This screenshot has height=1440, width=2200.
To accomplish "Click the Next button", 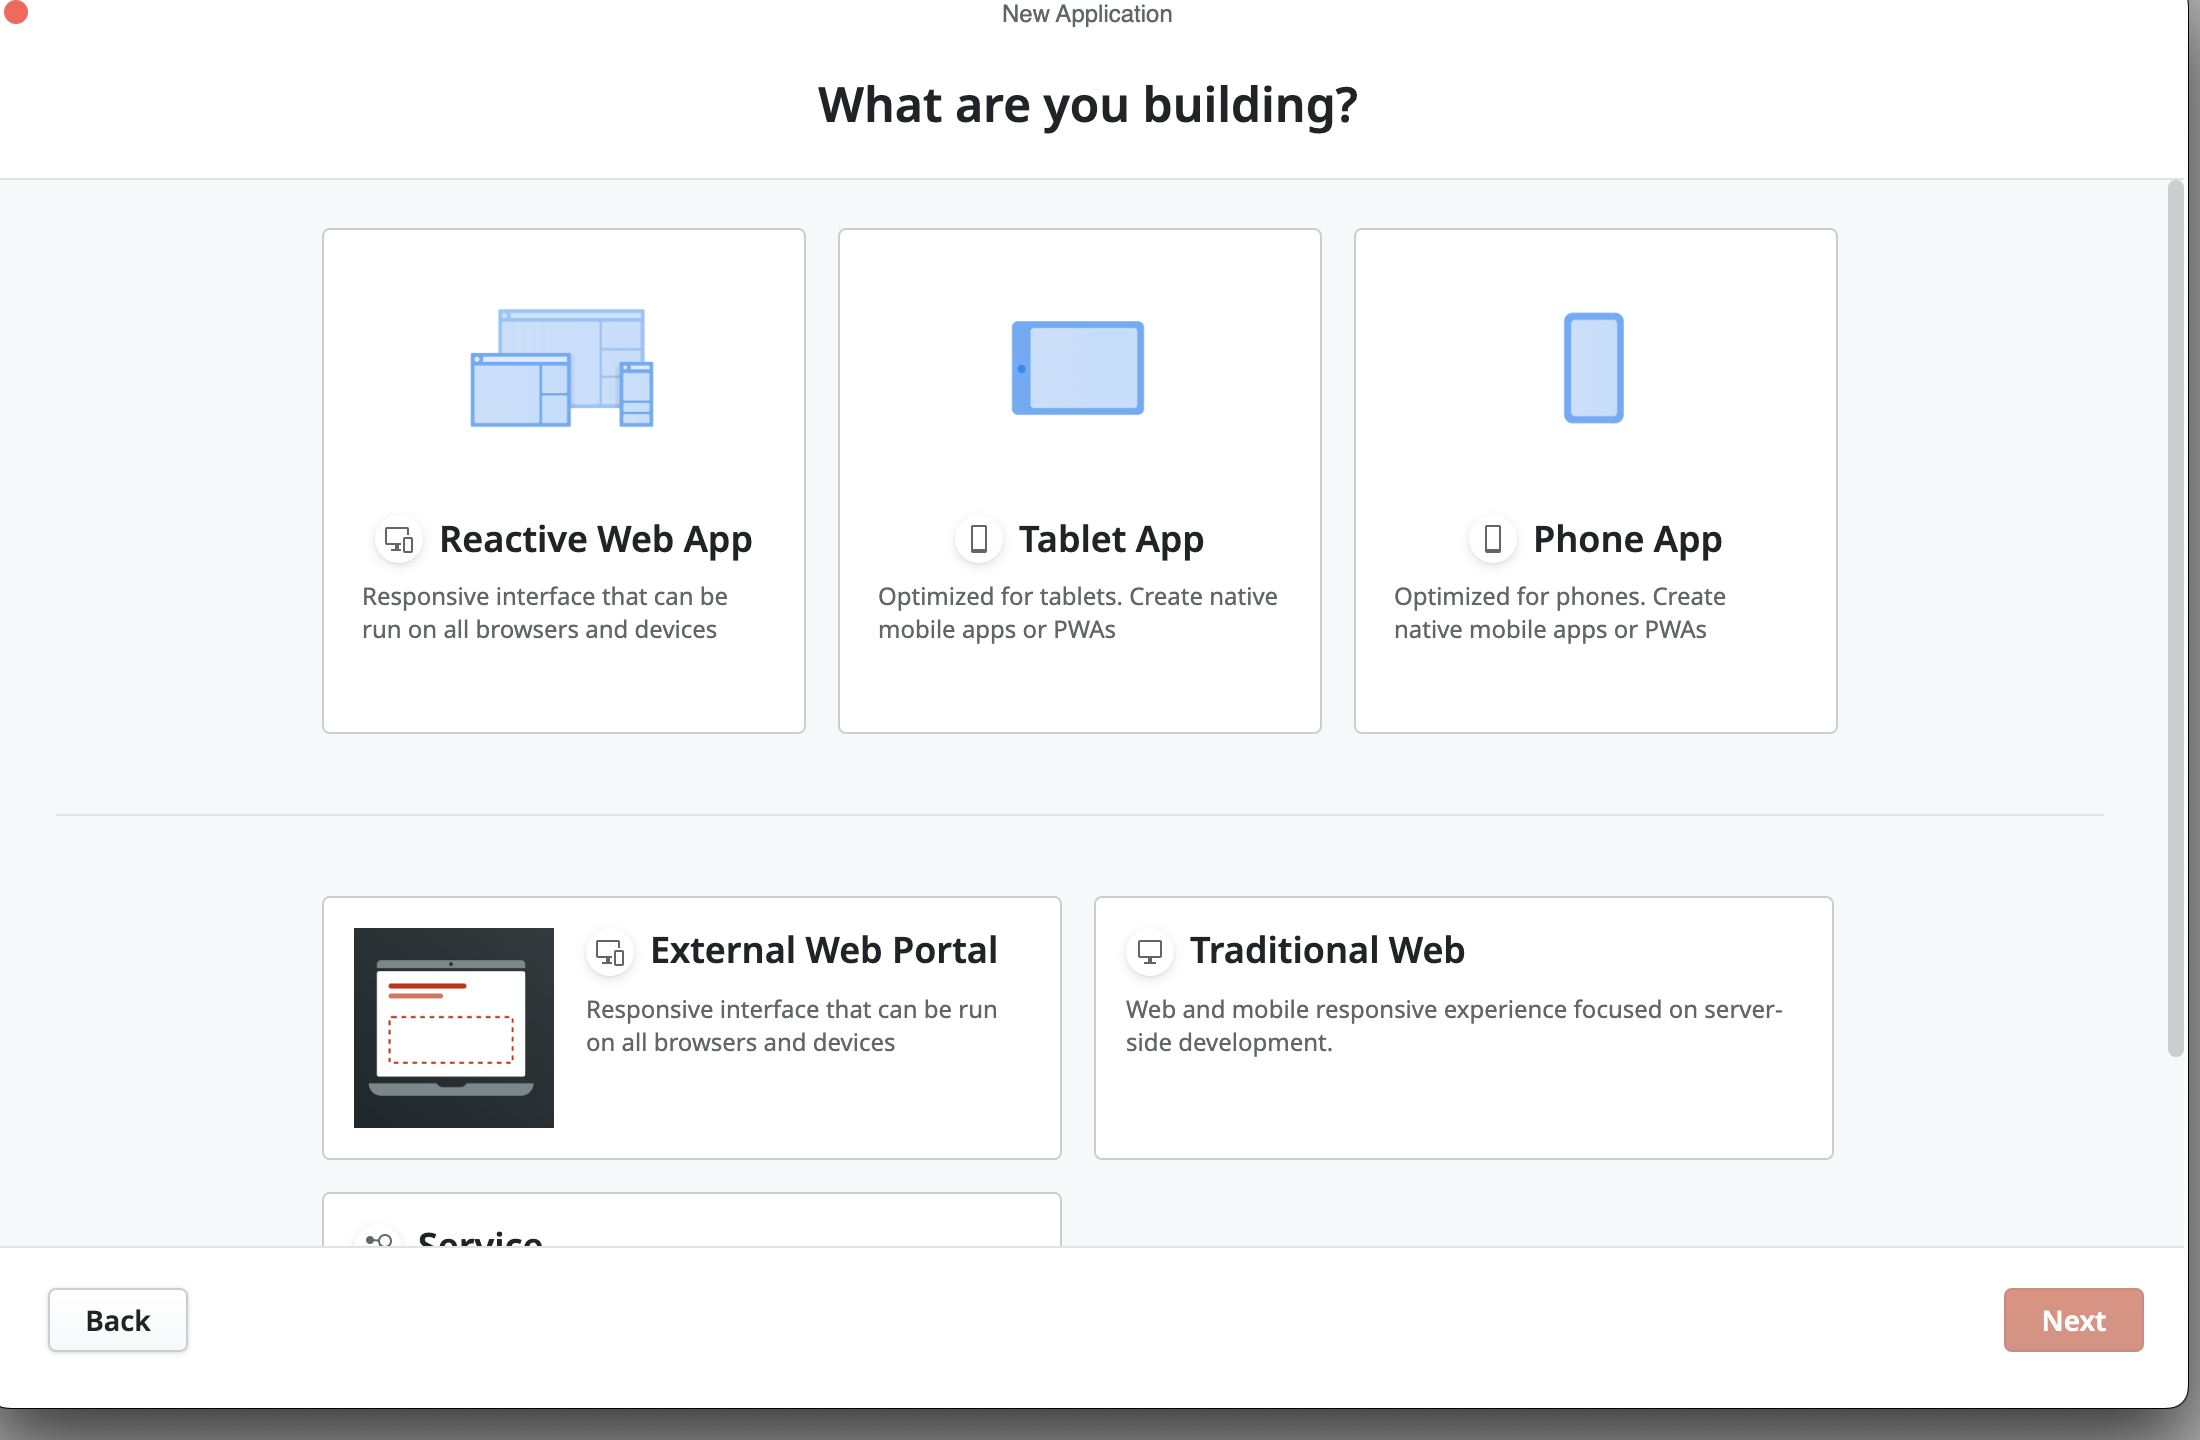I will [2073, 1320].
